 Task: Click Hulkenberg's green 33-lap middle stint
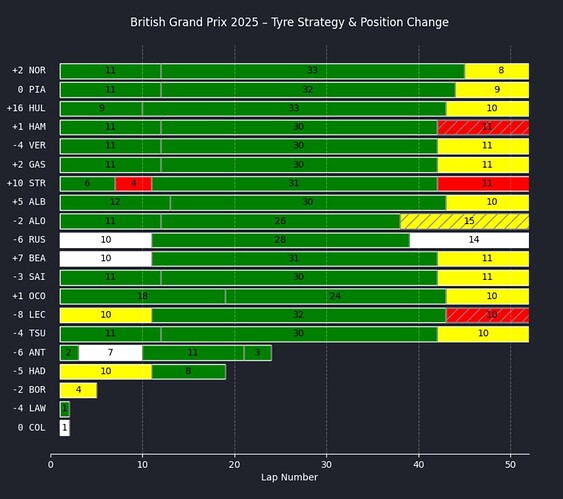click(x=294, y=108)
